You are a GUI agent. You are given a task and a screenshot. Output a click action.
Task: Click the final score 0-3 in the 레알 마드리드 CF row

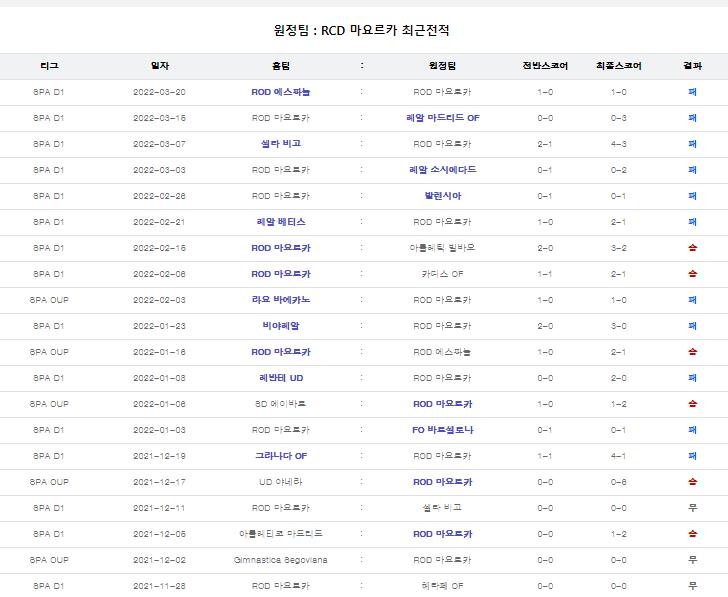(618, 118)
